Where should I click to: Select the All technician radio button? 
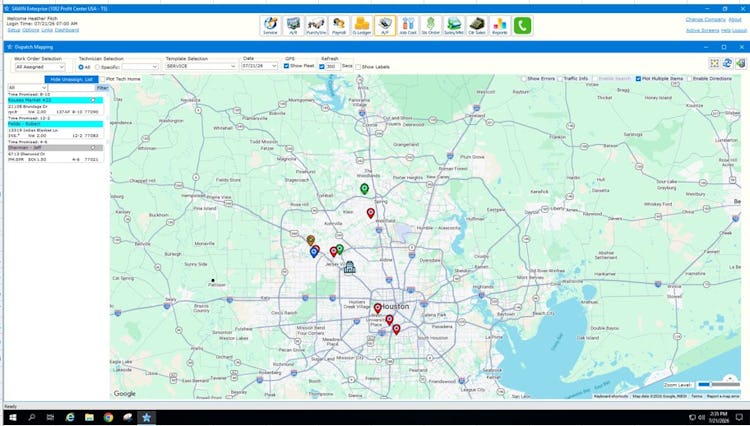81,67
